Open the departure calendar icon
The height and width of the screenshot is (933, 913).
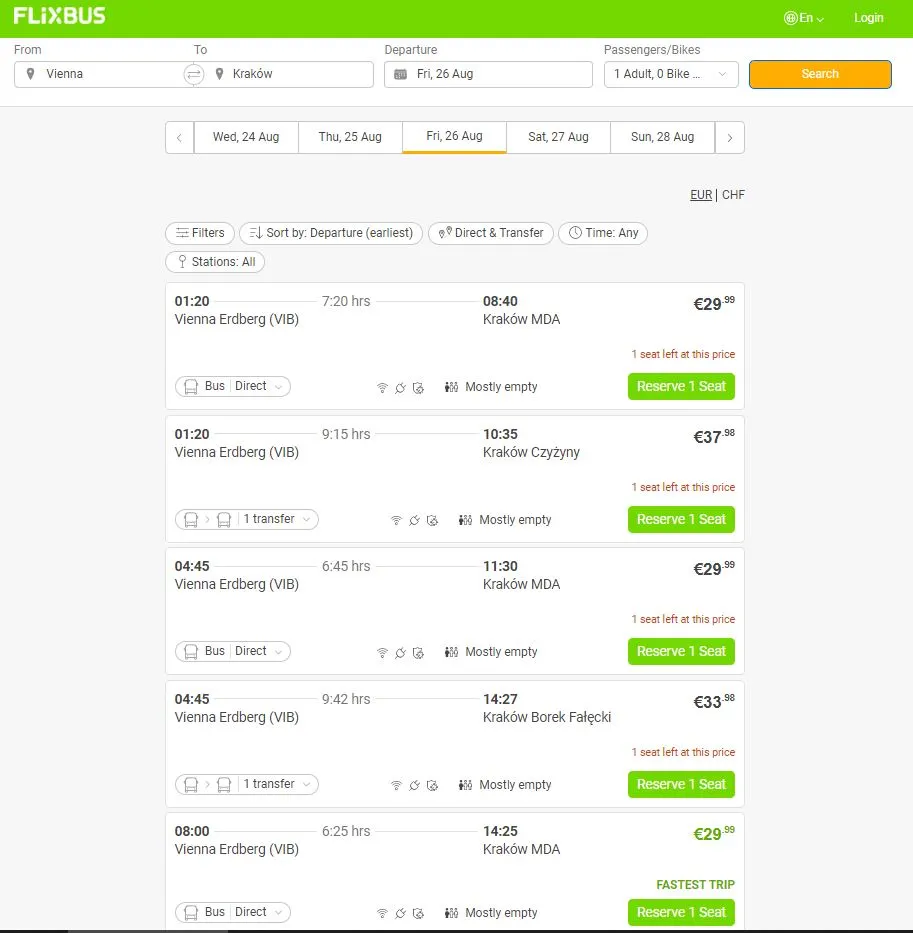click(x=401, y=74)
